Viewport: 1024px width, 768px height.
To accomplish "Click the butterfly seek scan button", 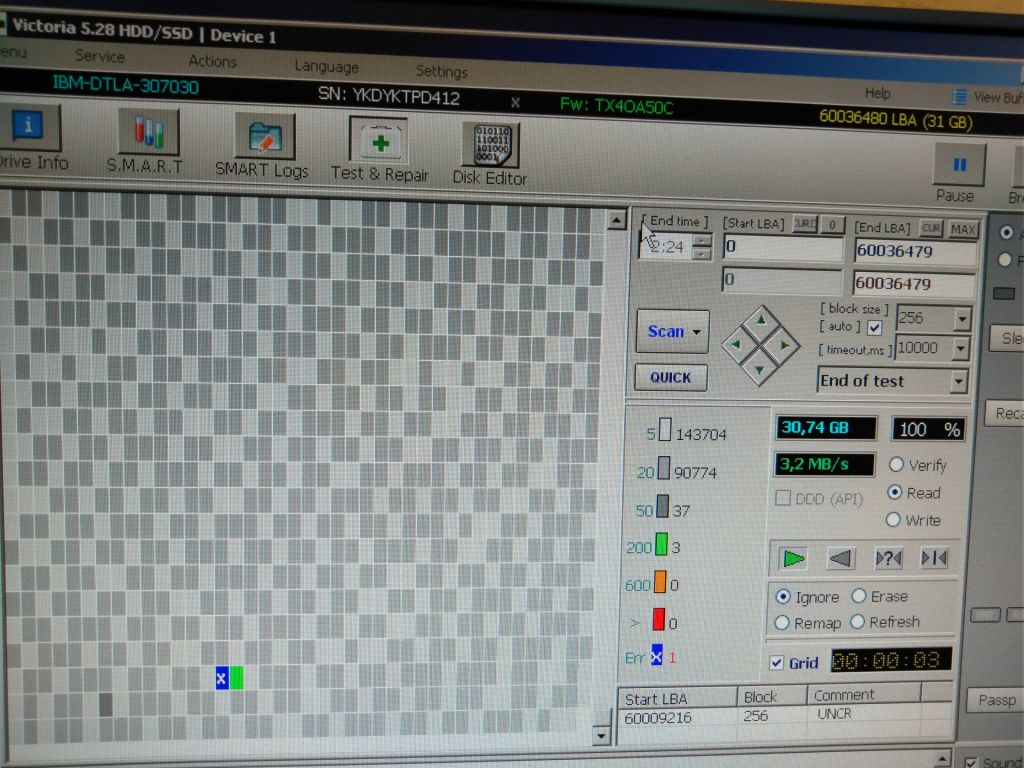I will point(935,558).
